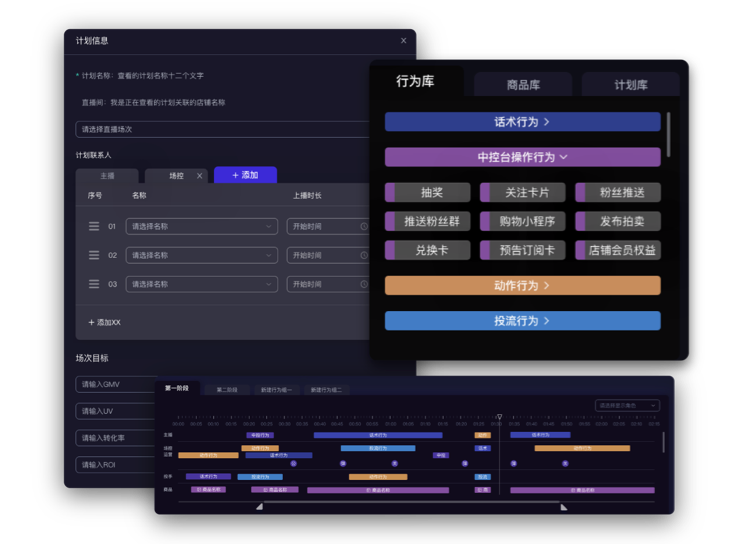
Task: Click the 请输入GMV input field
Action: tap(115, 385)
